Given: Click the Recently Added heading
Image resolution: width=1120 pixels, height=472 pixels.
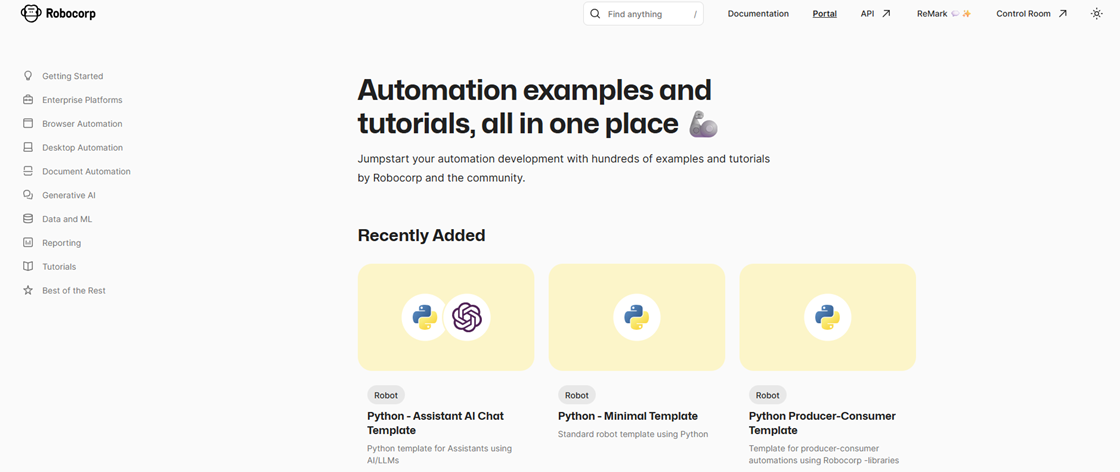Looking at the screenshot, I should click(x=421, y=235).
